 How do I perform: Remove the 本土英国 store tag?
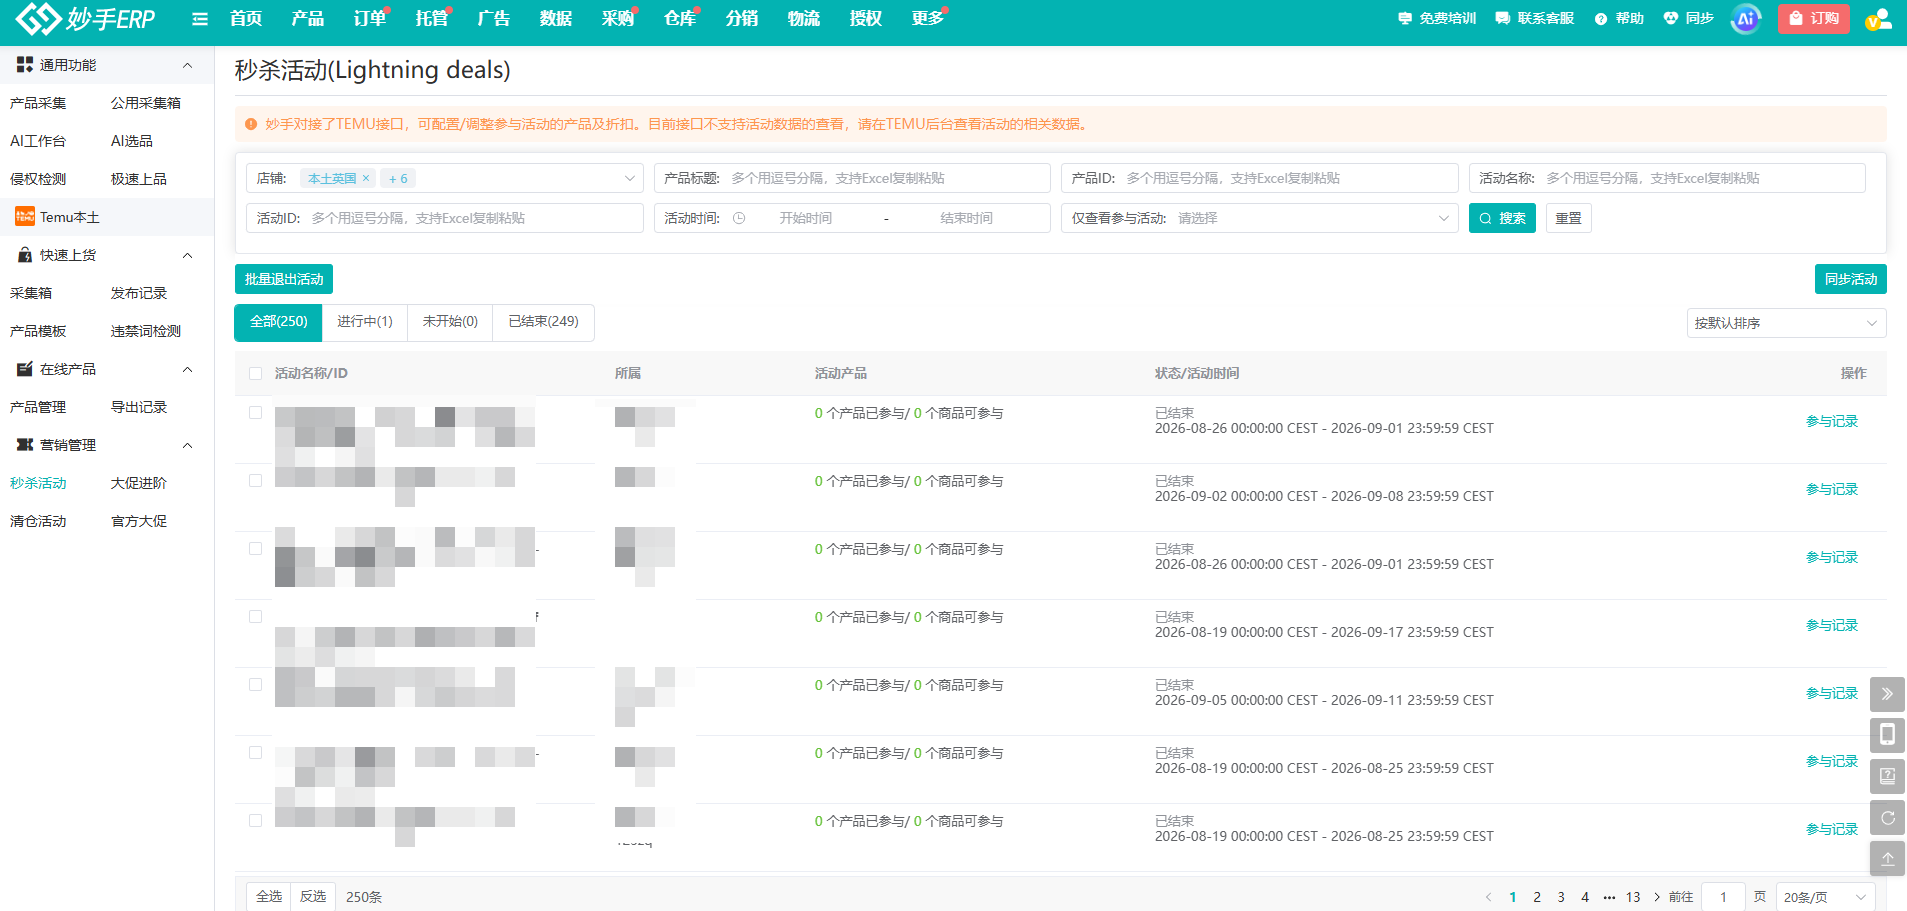(x=366, y=178)
